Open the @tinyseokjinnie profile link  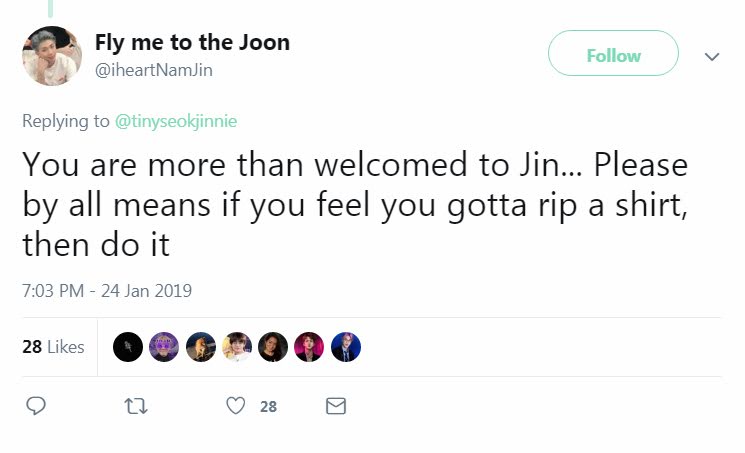pyautogui.click(x=178, y=121)
